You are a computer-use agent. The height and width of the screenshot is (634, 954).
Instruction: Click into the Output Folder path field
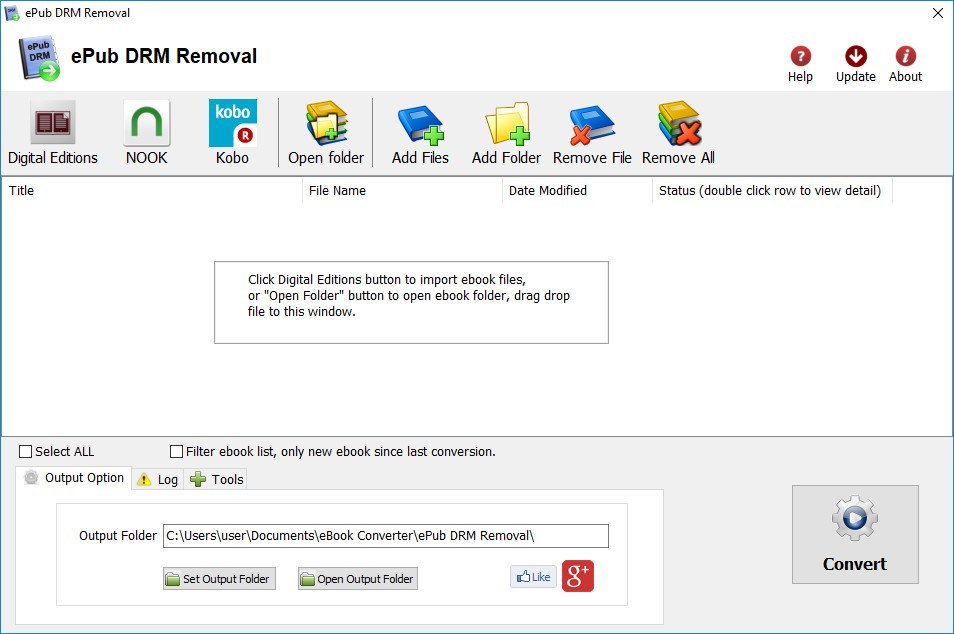[386, 536]
